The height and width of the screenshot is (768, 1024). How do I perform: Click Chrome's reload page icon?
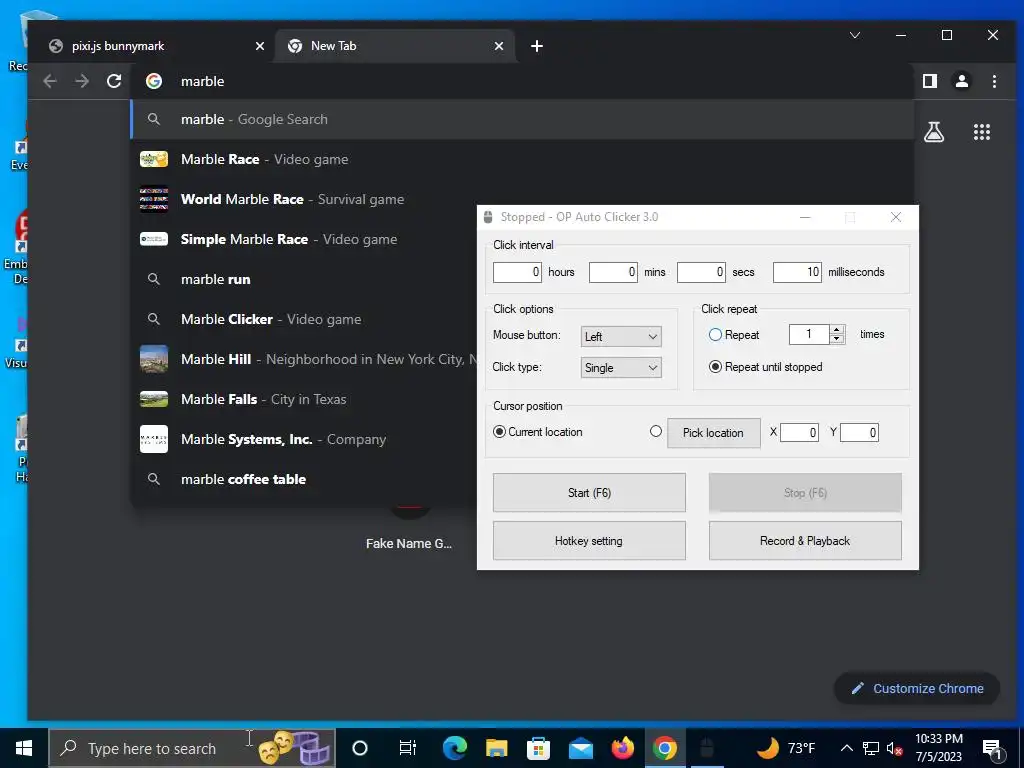[114, 81]
